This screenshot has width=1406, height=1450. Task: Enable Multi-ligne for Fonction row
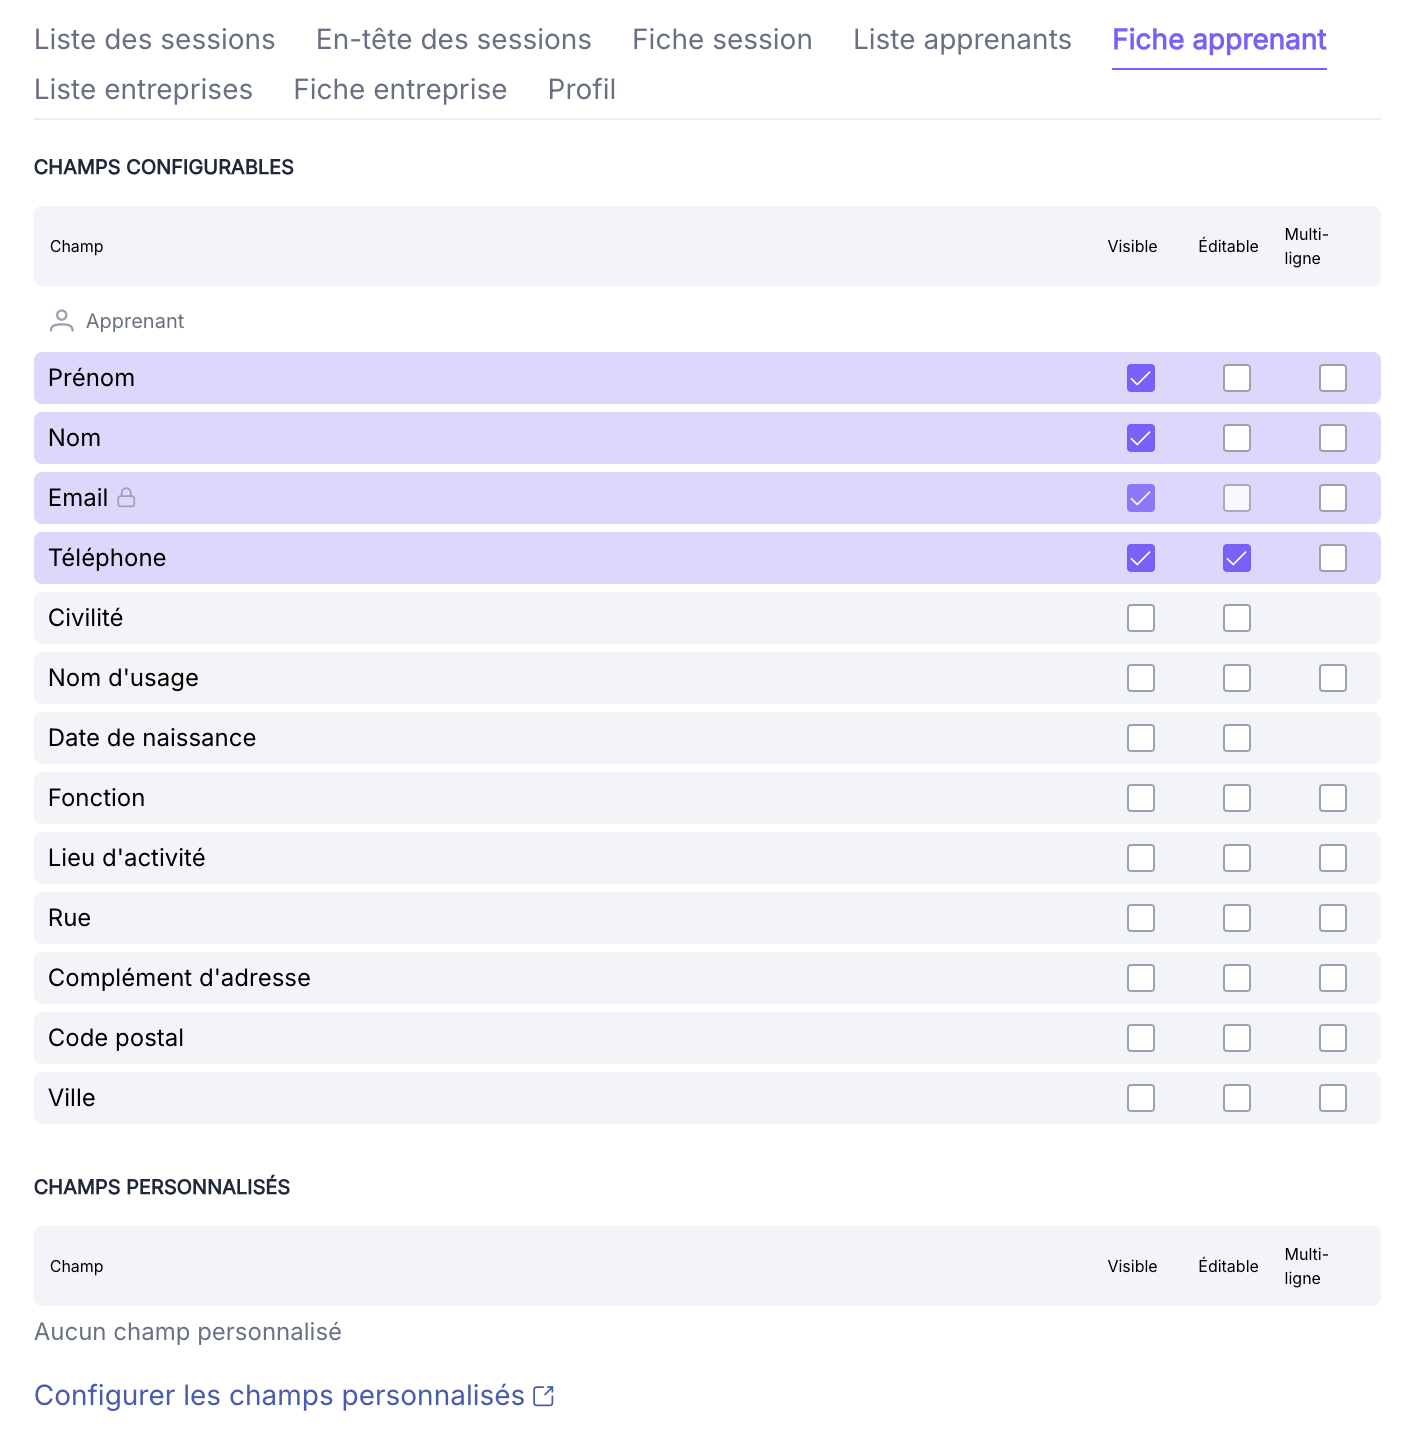tap(1333, 798)
